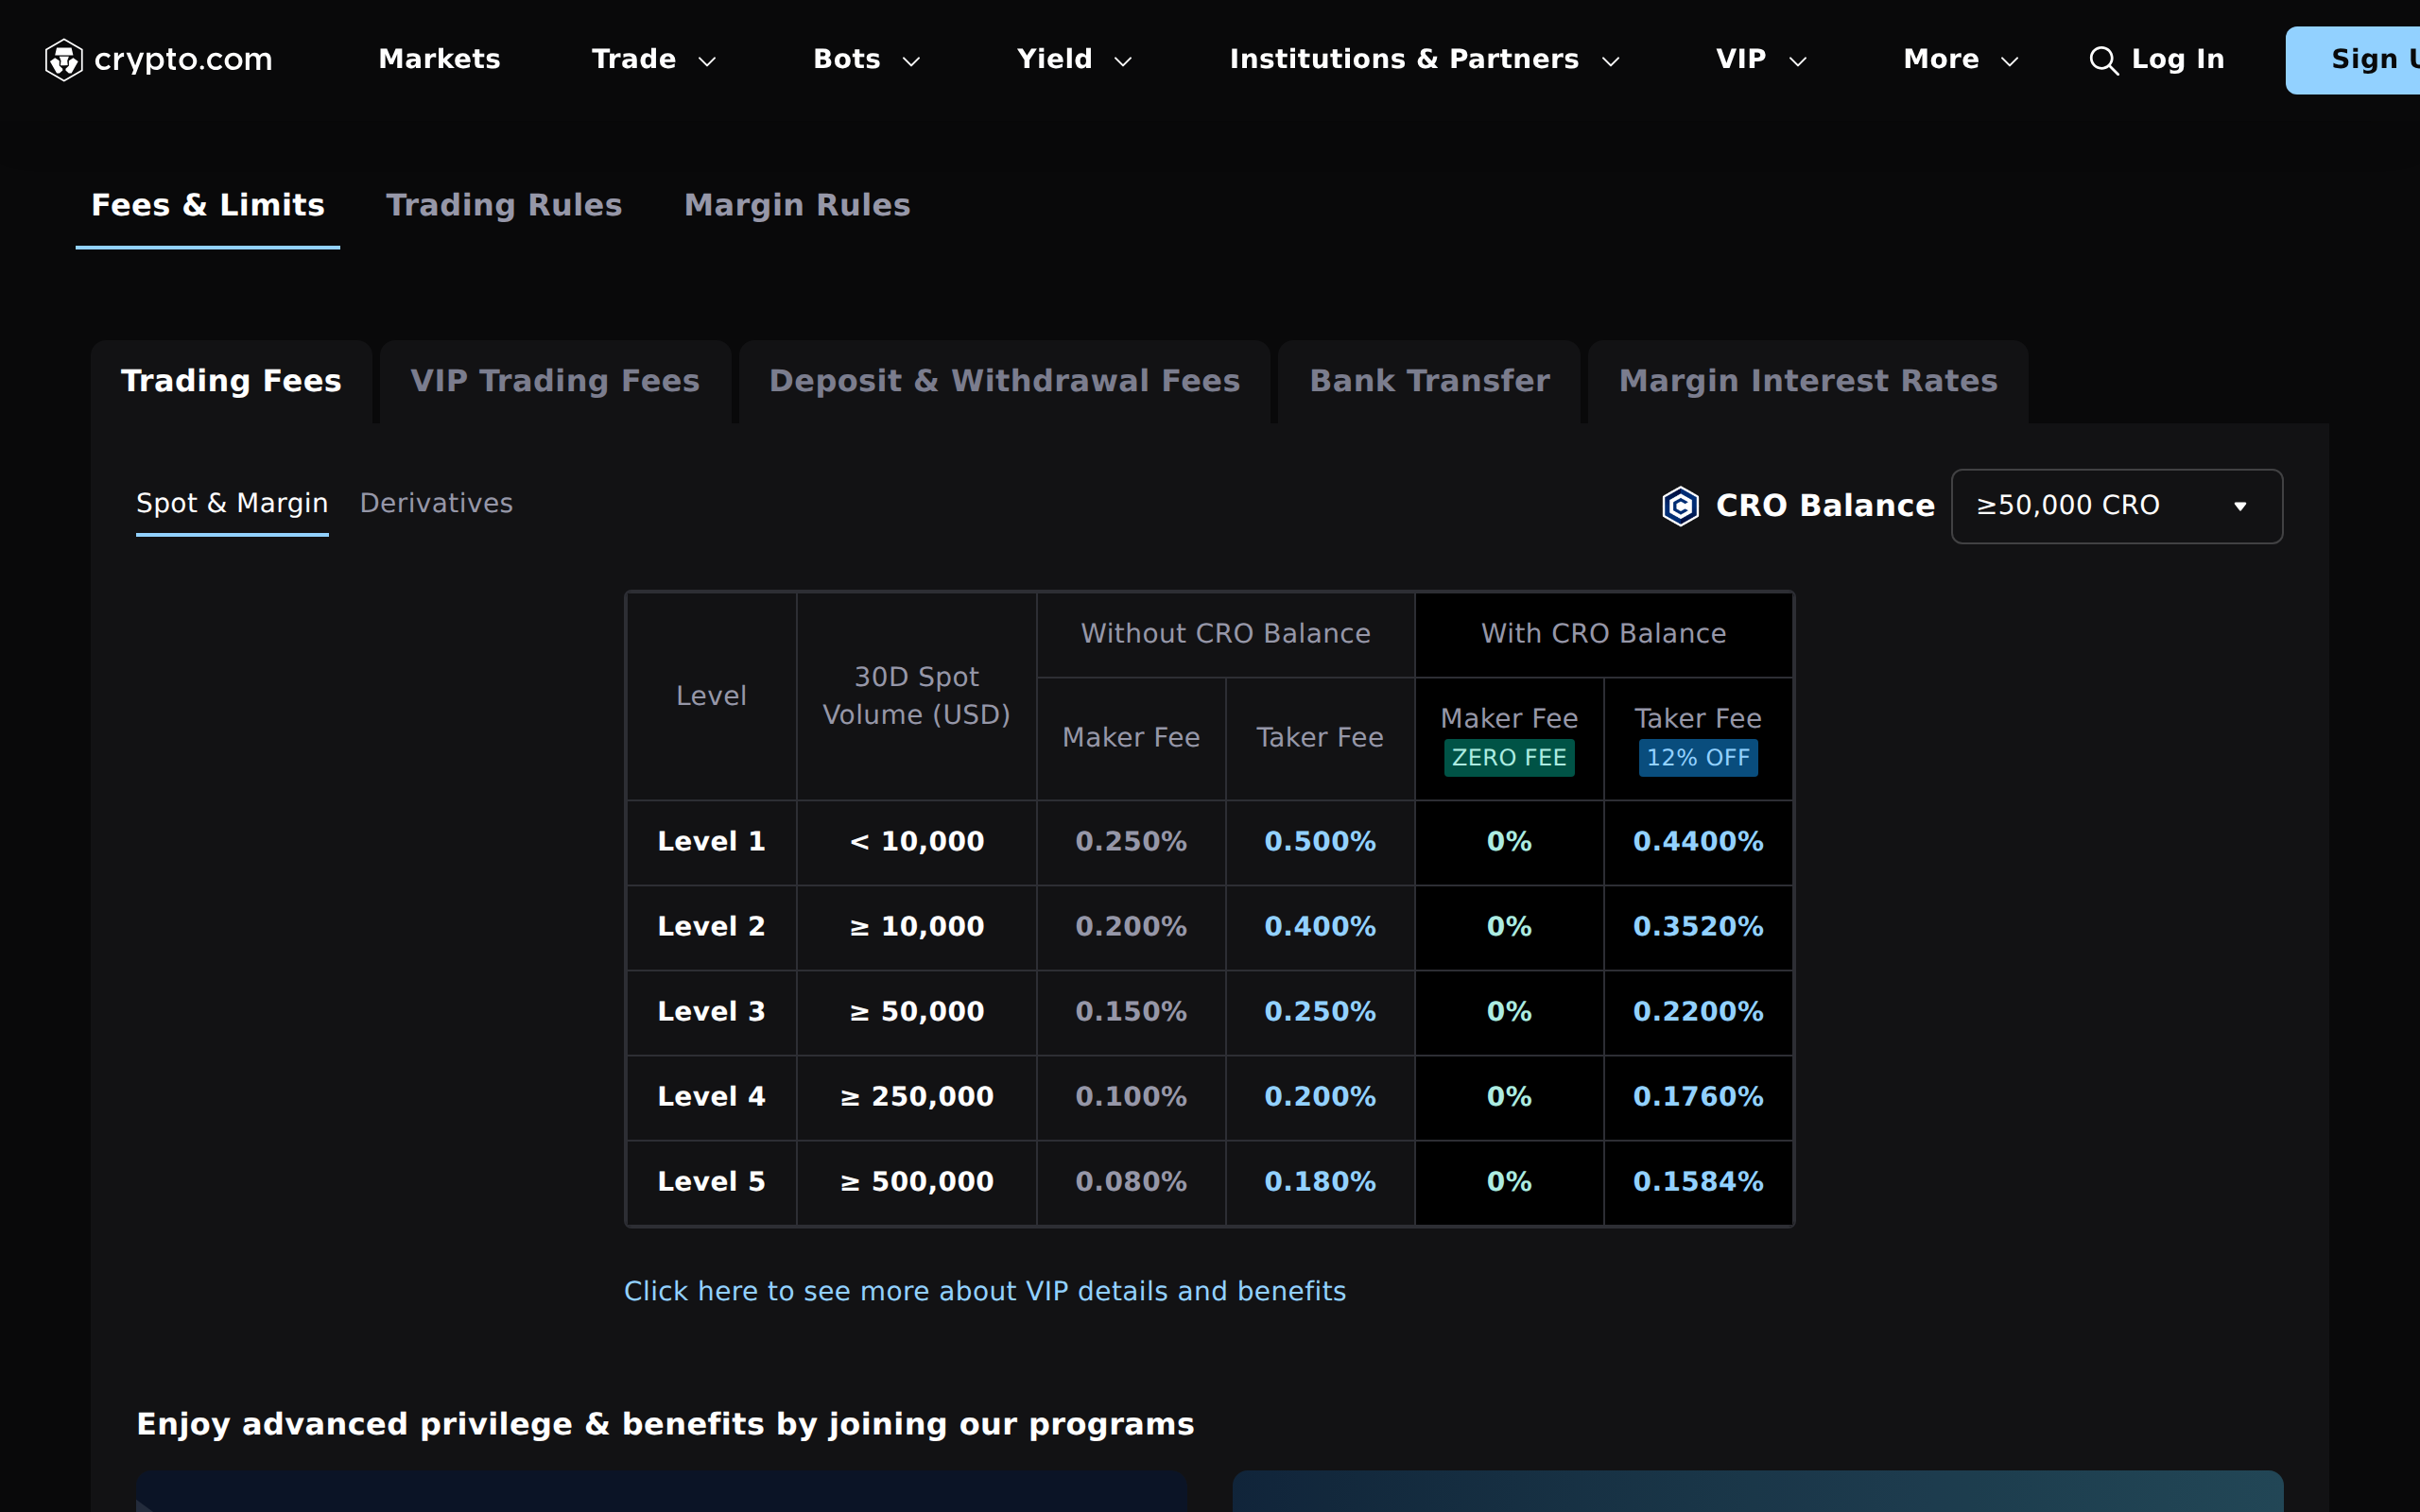Click the '30D Spot Volume (USD)' header
The height and width of the screenshot is (1512, 2420).
[x=917, y=696]
